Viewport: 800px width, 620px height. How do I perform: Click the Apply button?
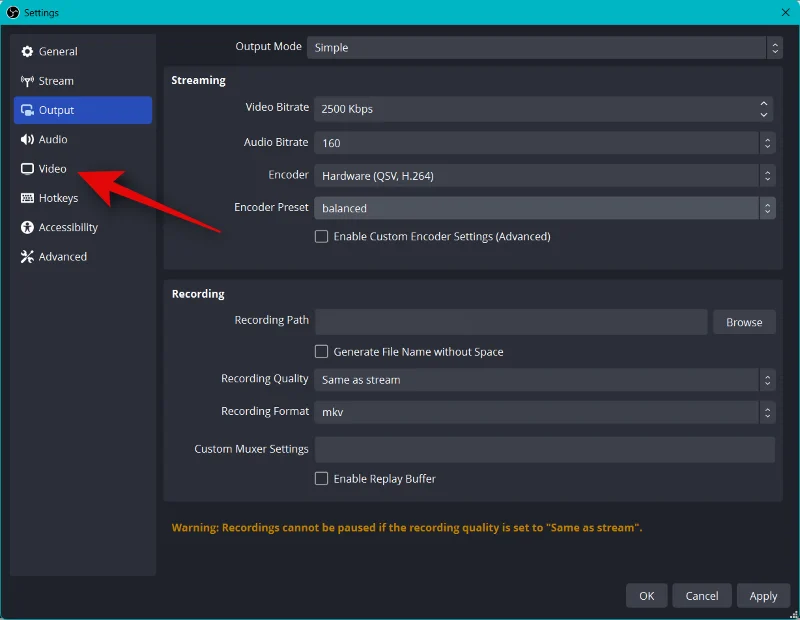[763, 596]
